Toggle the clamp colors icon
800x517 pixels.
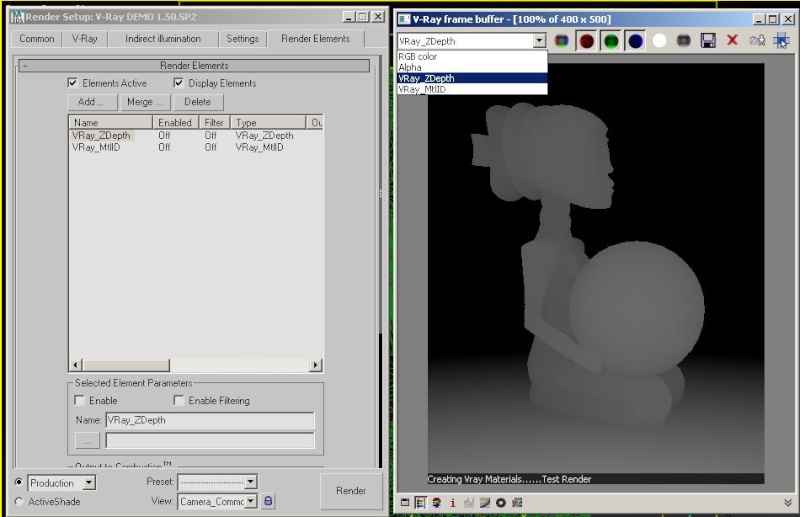(437, 503)
